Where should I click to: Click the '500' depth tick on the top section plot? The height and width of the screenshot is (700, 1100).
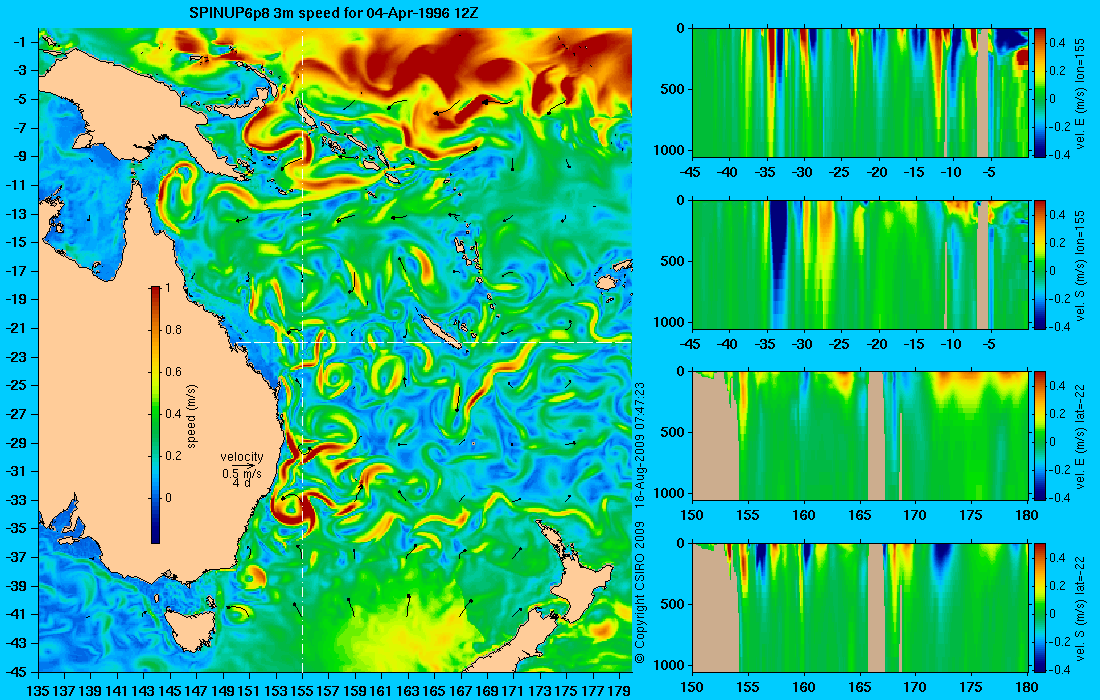click(x=675, y=89)
